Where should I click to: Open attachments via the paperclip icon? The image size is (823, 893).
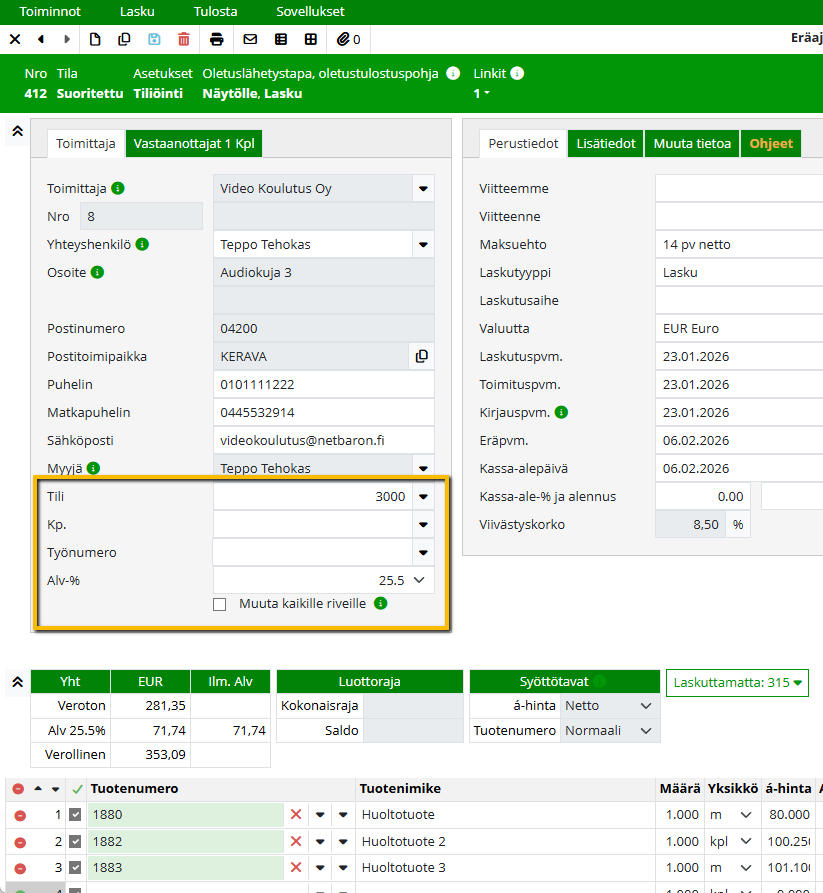[349, 39]
